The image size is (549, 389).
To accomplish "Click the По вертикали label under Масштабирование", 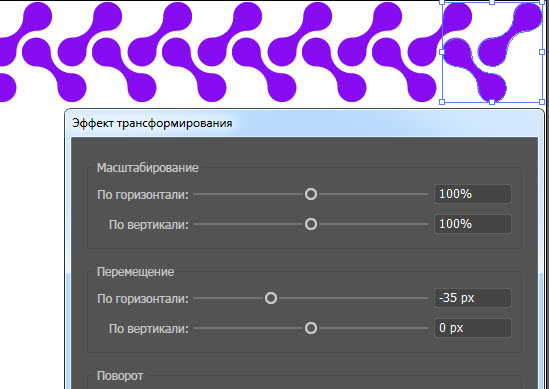I will [x=149, y=225].
